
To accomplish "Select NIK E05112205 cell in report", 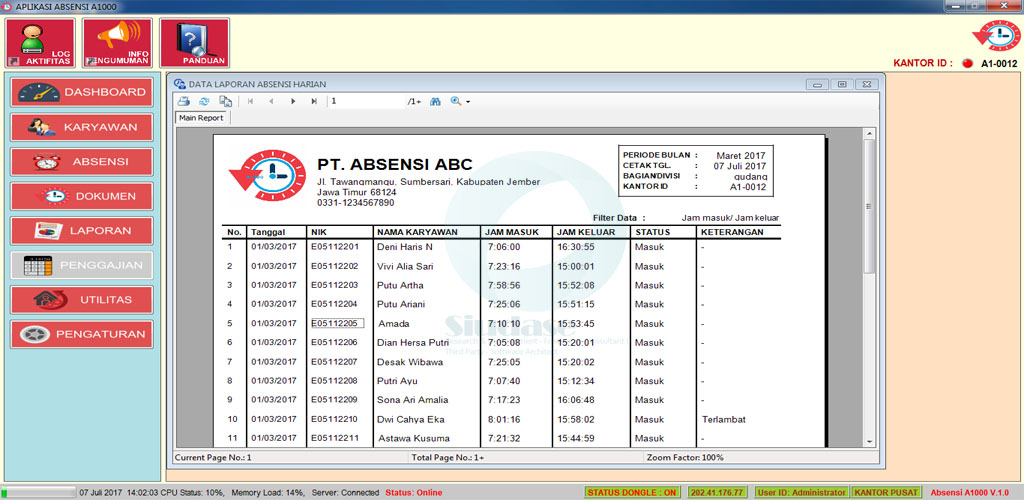I will tap(336, 323).
